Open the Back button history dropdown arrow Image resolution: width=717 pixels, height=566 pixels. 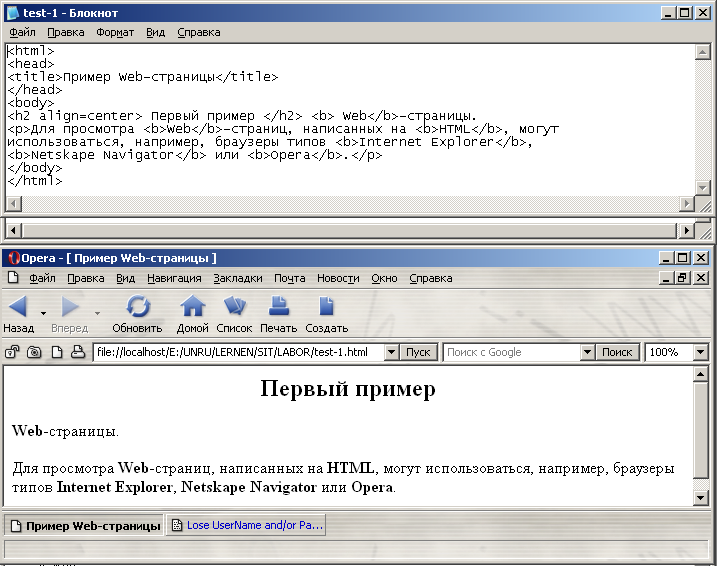43,313
